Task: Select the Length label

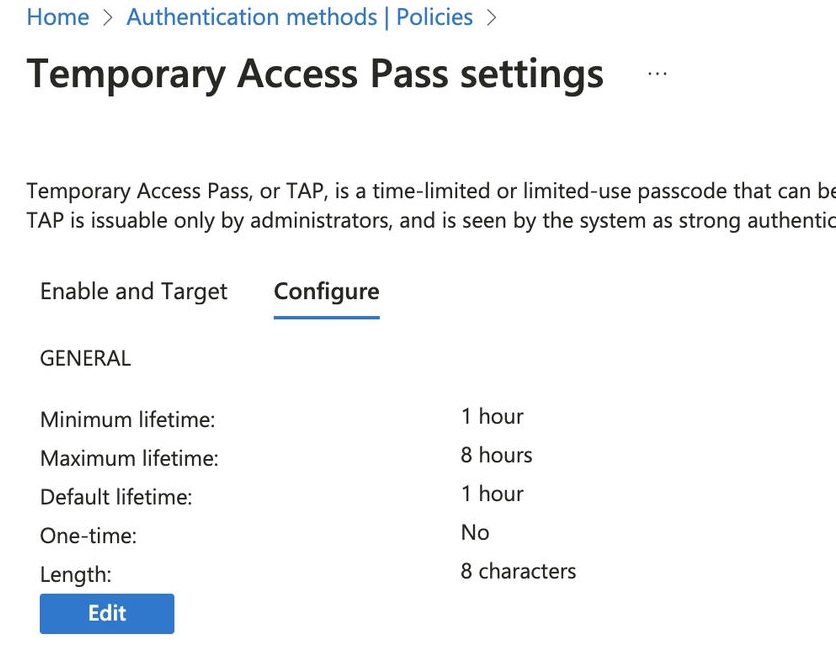Action: (x=76, y=575)
